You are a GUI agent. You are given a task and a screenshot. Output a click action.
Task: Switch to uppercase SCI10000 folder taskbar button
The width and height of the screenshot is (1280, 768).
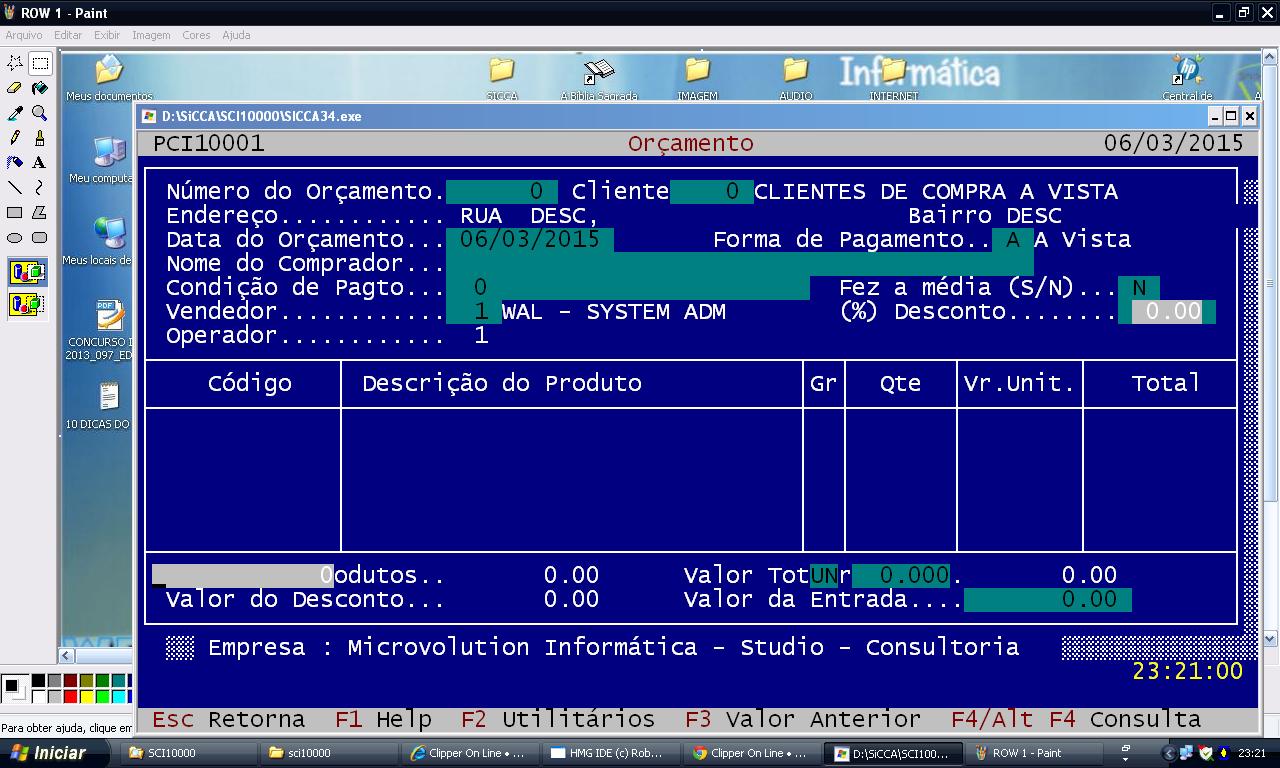[191, 753]
